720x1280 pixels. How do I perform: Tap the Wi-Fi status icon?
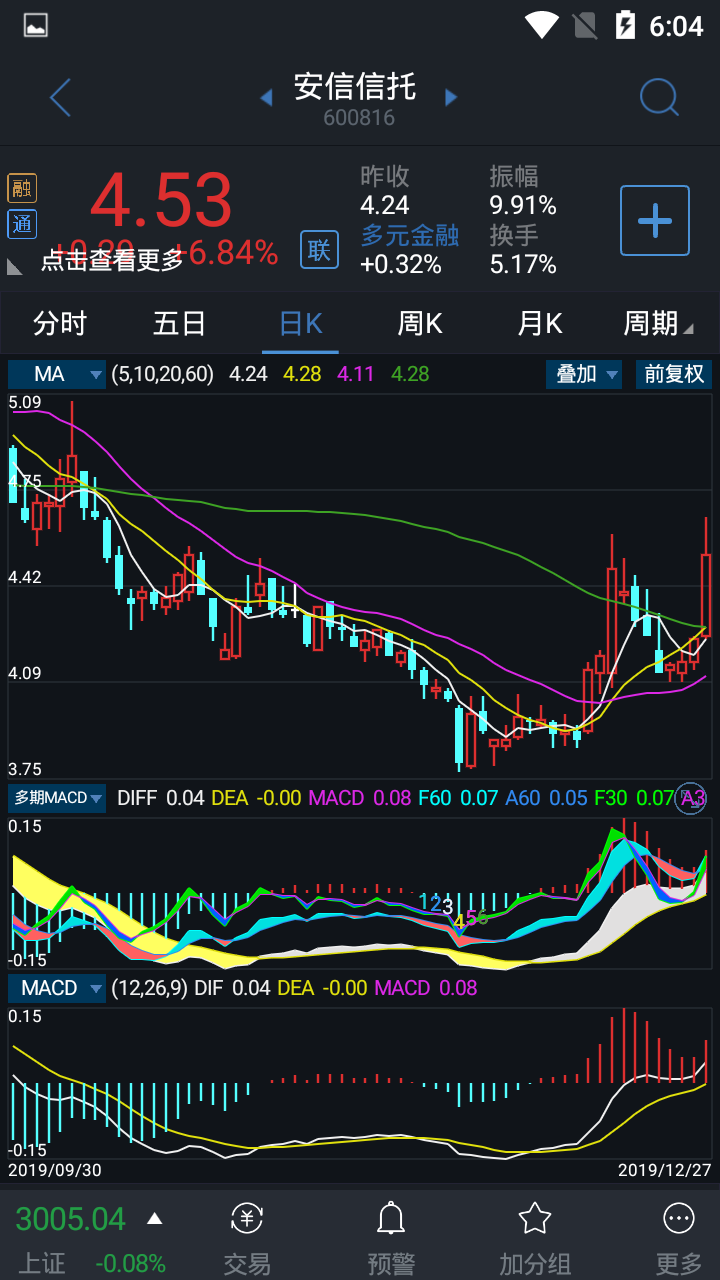[541, 25]
